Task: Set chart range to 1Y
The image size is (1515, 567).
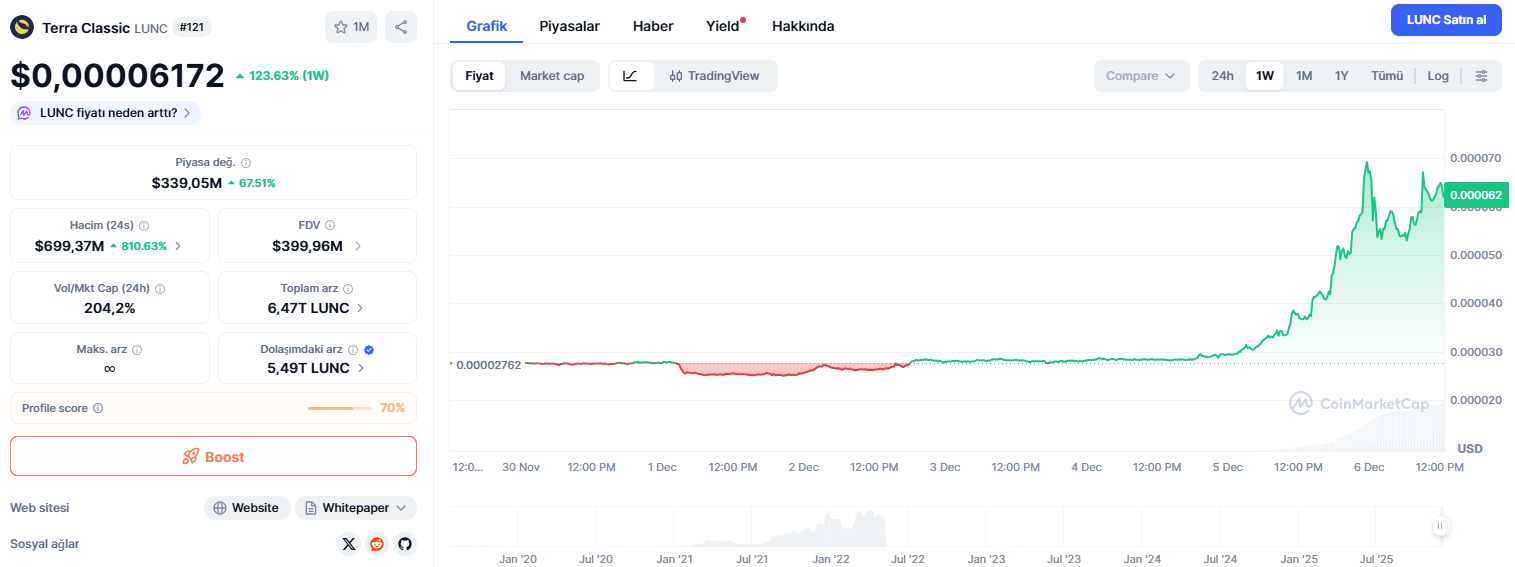Action: tap(1342, 76)
